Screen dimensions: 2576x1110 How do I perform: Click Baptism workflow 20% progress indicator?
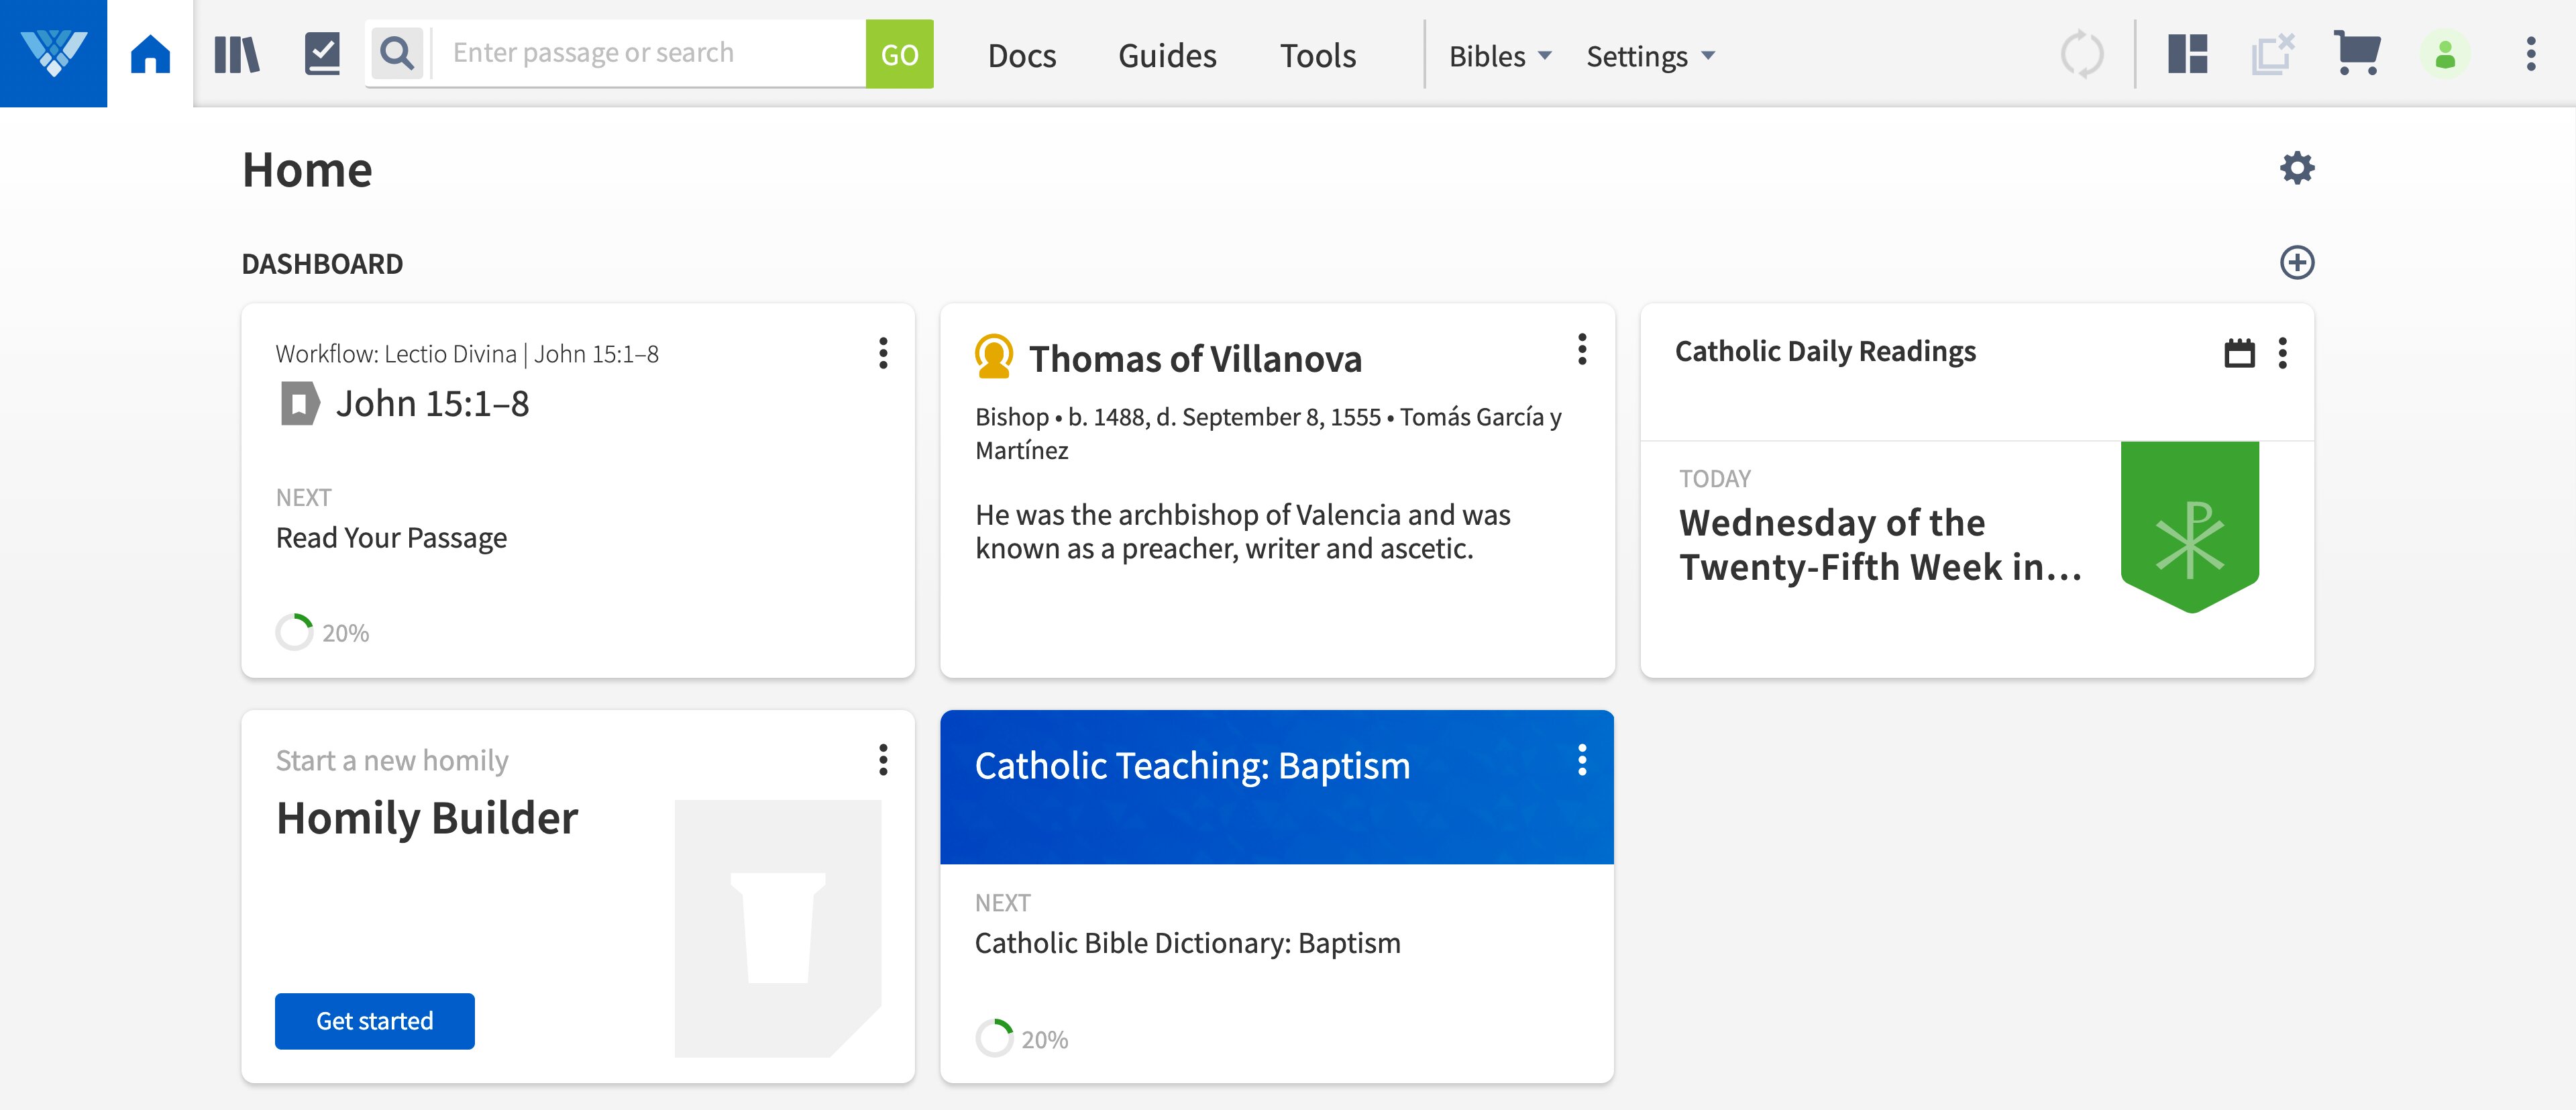(1022, 1038)
